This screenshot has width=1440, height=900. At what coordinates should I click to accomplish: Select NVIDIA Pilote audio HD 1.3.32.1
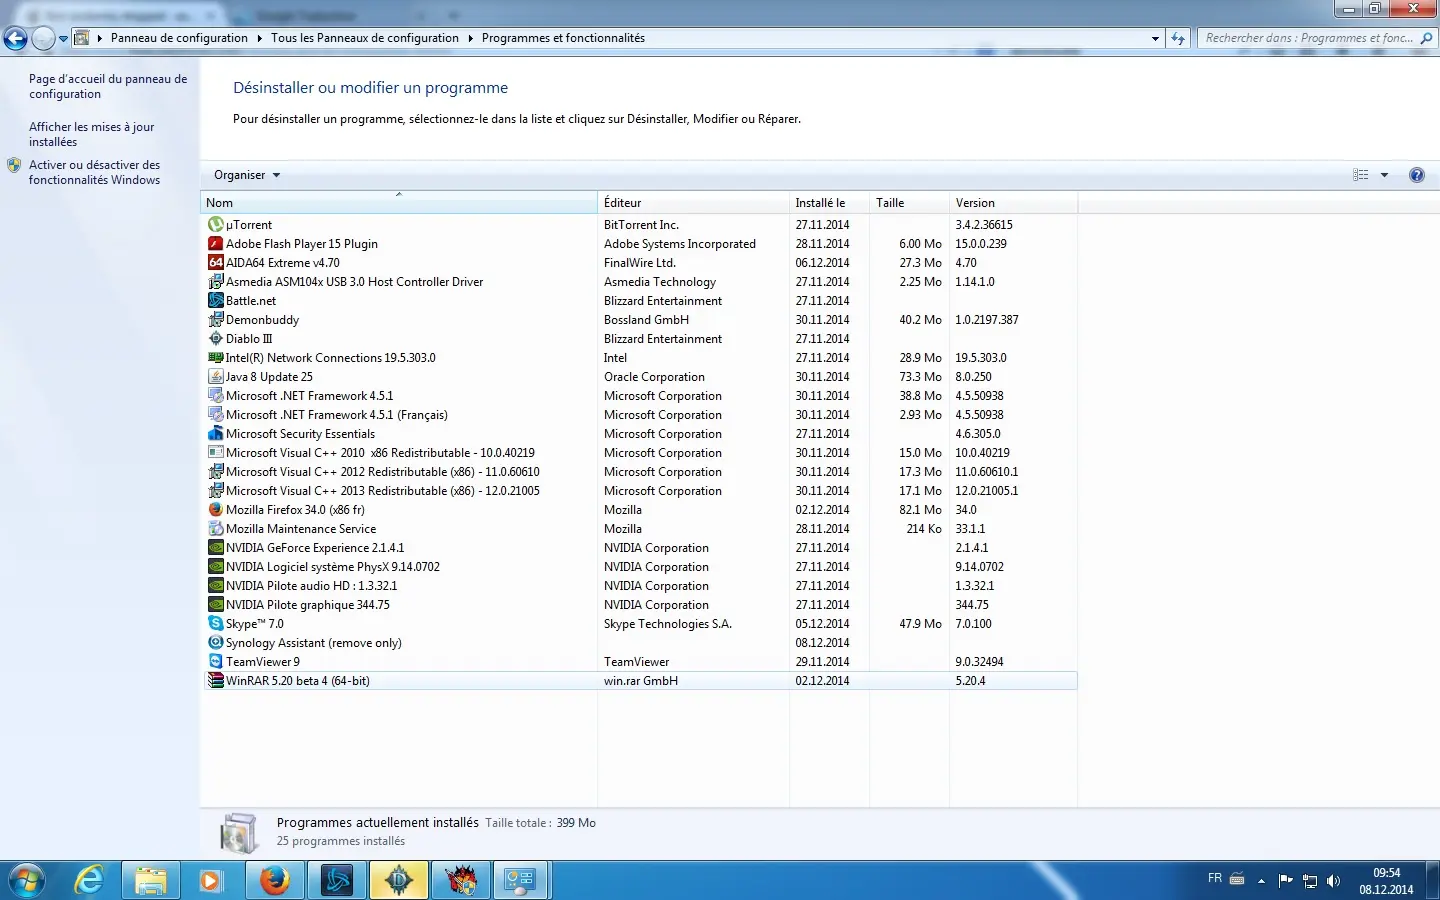(x=640, y=586)
